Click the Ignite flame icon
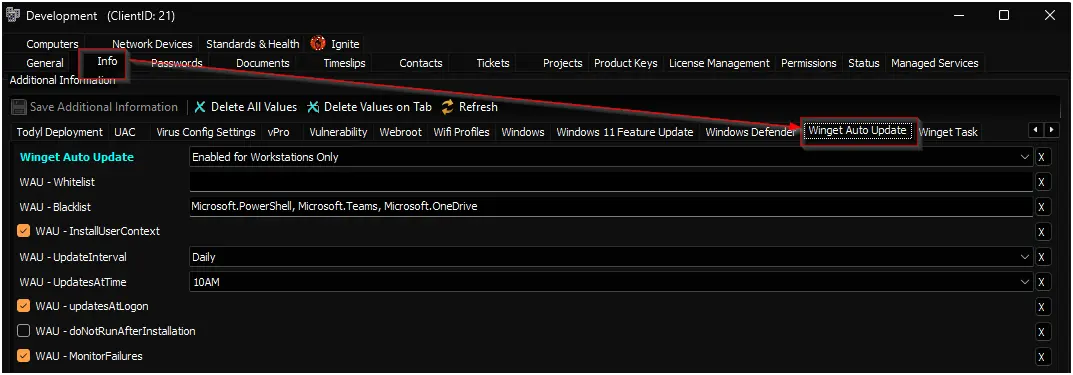 click(318, 43)
